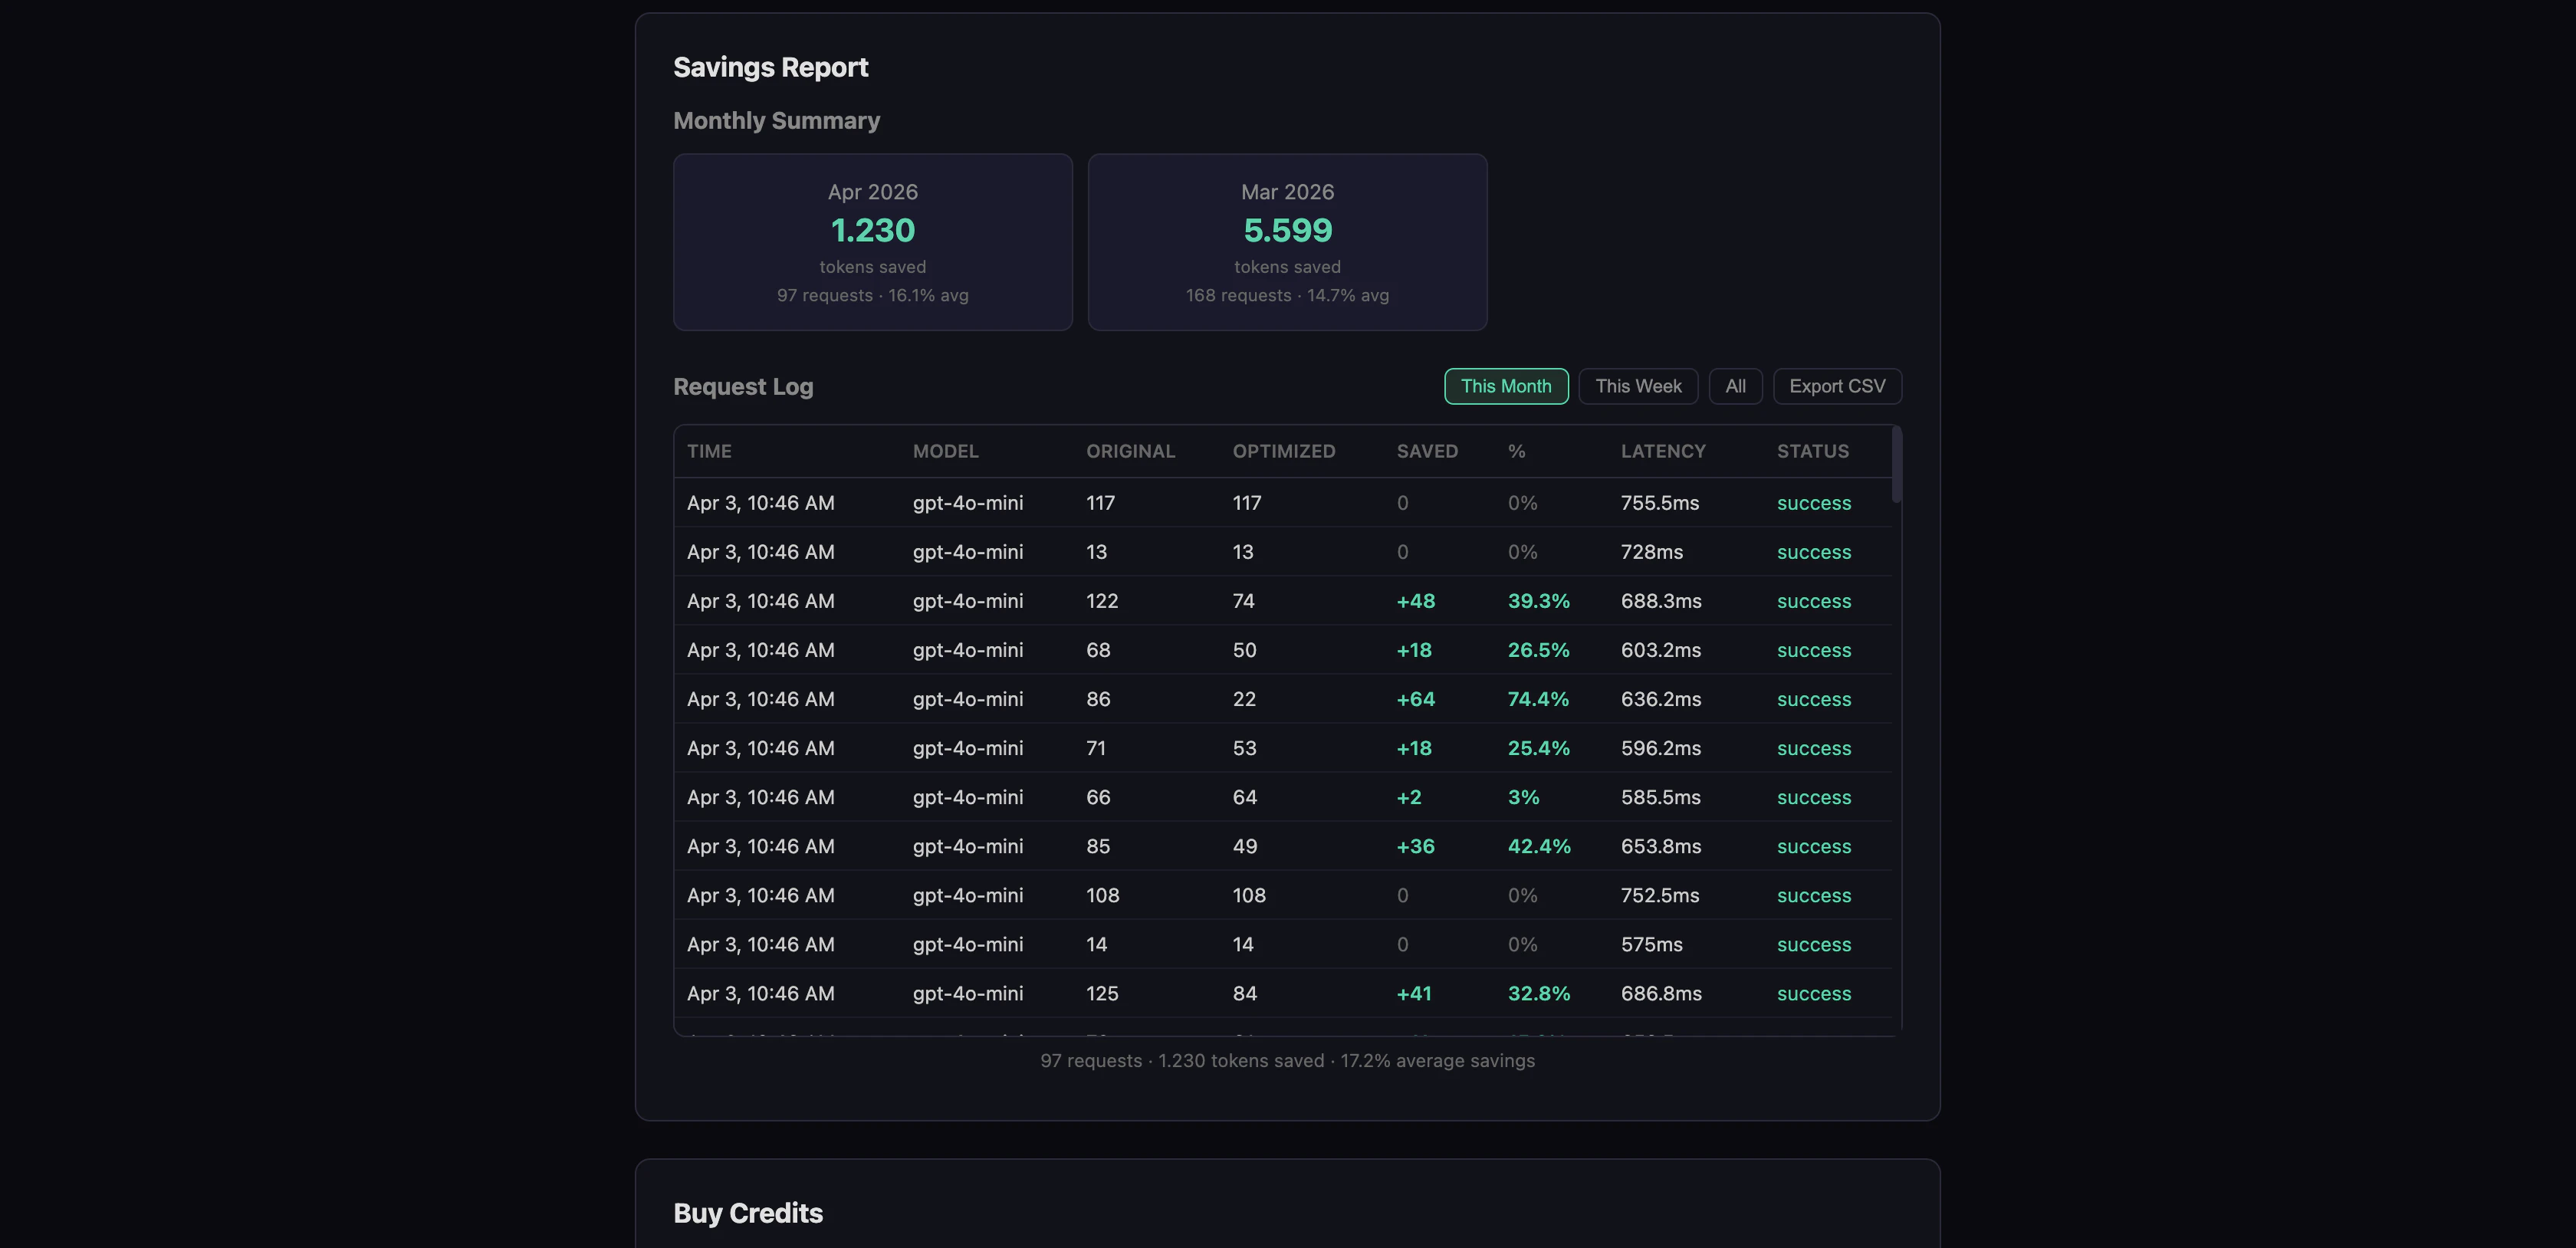This screenshot has height=1248, width=2576.
Task: Click the This Month filter button
Action: [x=1506, y=386]
